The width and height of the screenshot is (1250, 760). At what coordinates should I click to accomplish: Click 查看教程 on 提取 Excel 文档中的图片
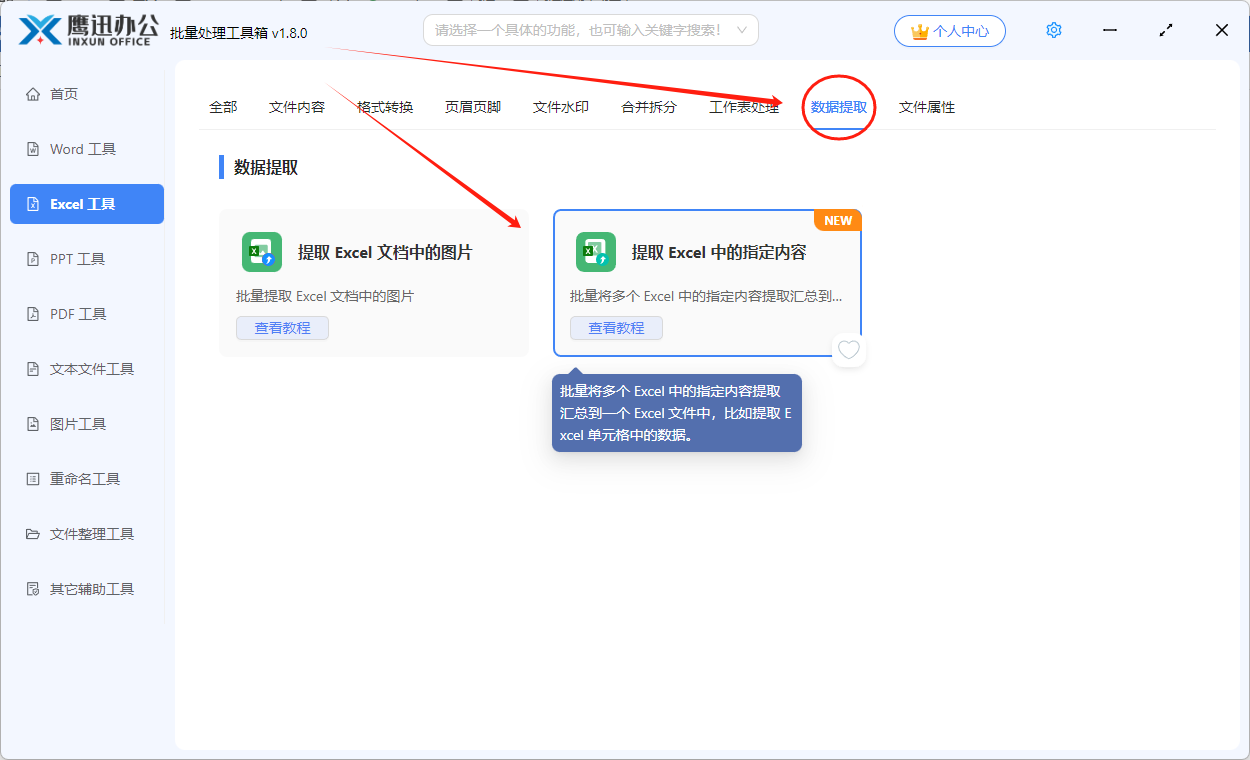[x=282, y=327]
